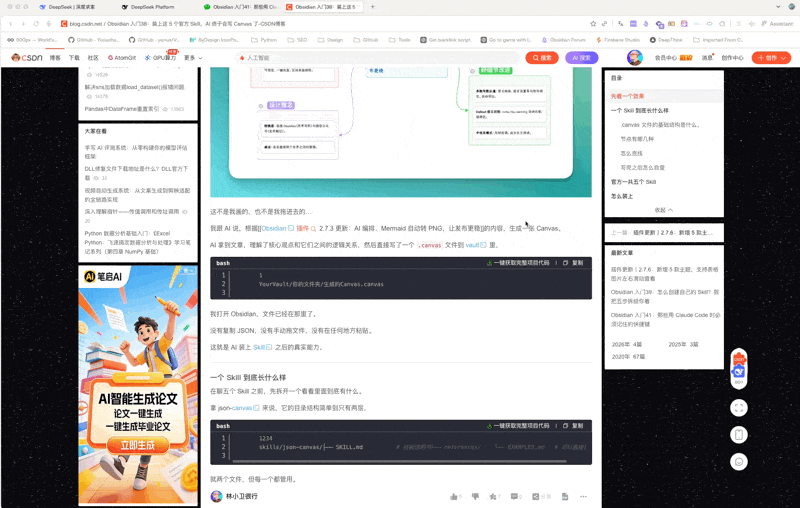Enter fullscreen reading via floating expand icon

click(739, 408)
